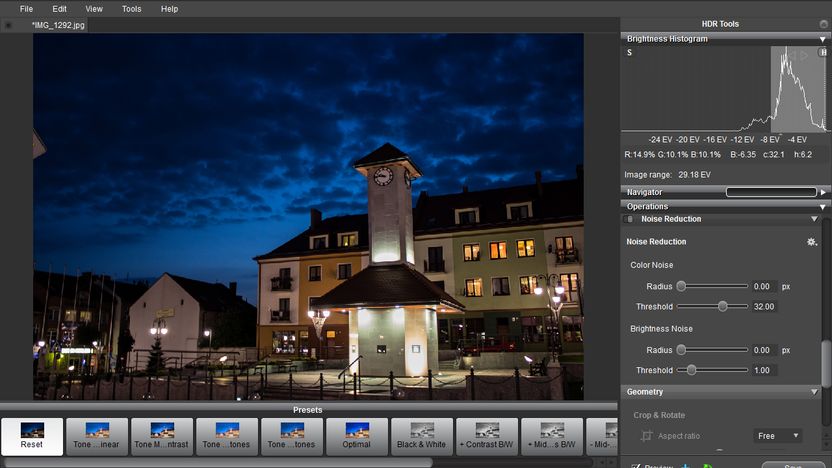Click the Brightness Noise Threshold 1.00 field

(x=764, y=370)
